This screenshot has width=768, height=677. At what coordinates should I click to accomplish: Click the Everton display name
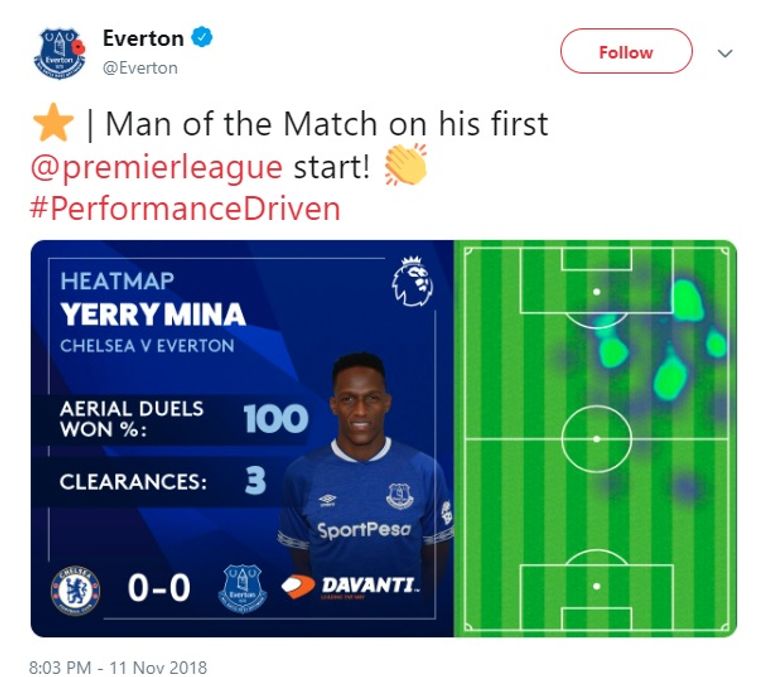coord(143,39)
